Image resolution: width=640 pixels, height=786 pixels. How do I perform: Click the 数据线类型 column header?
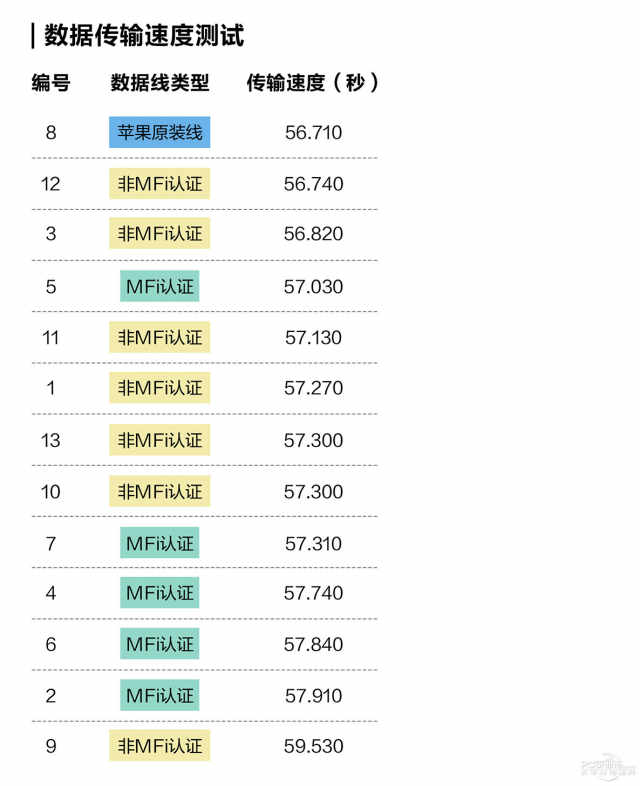click(x=159, y=83)
